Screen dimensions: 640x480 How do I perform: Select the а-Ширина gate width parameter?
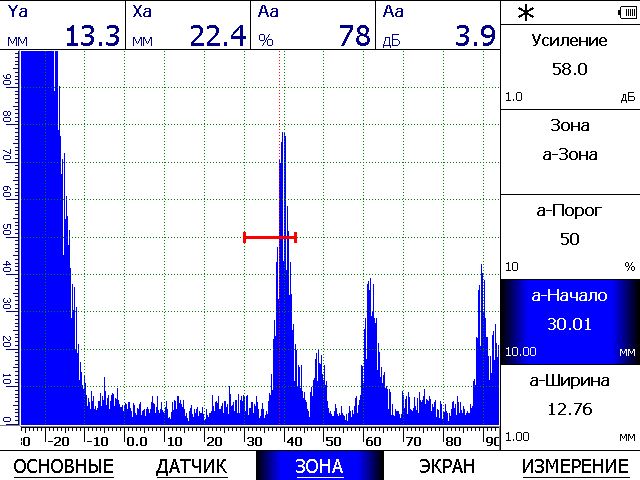coord(570,407)
